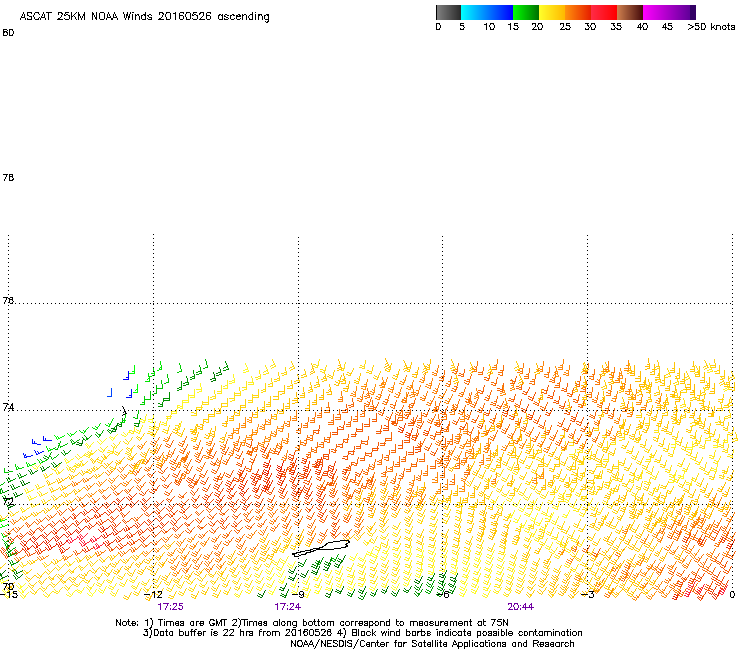Click the '10' legend scale number
Image resolution: width=740 pixels, height=650 pixels.
tap(489, 27)
